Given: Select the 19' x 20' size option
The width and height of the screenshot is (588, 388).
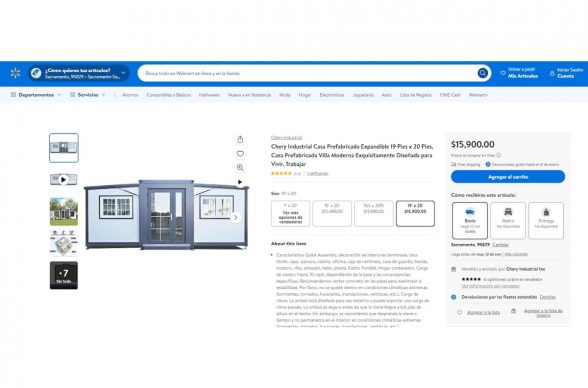Looking at the screenshot, I should [x=415, y=213].
